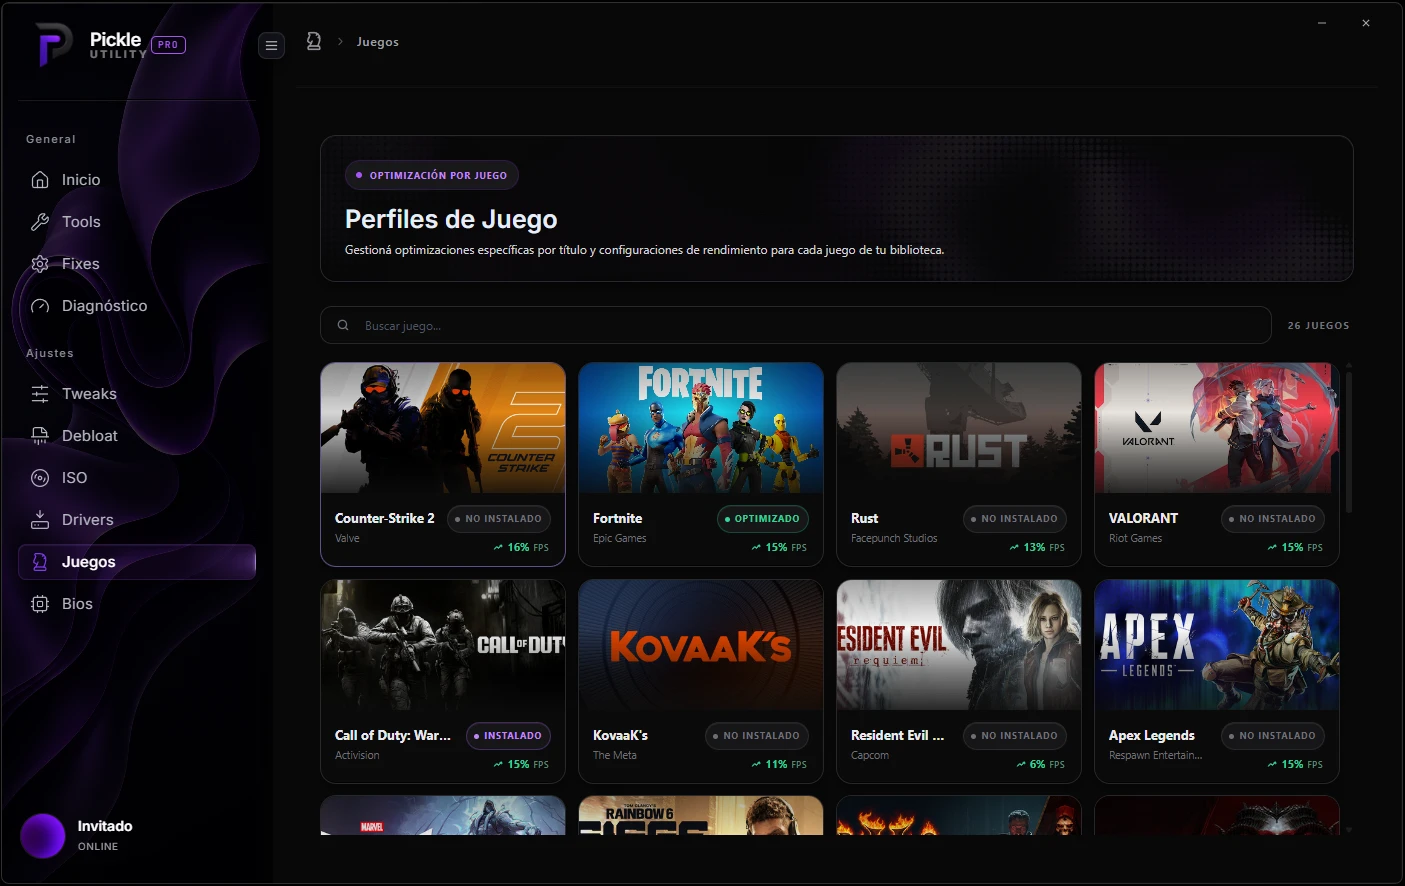Focus the Buscar juego search field
The width and height of the screenshot is (1405, 886).
coord(796,325)
